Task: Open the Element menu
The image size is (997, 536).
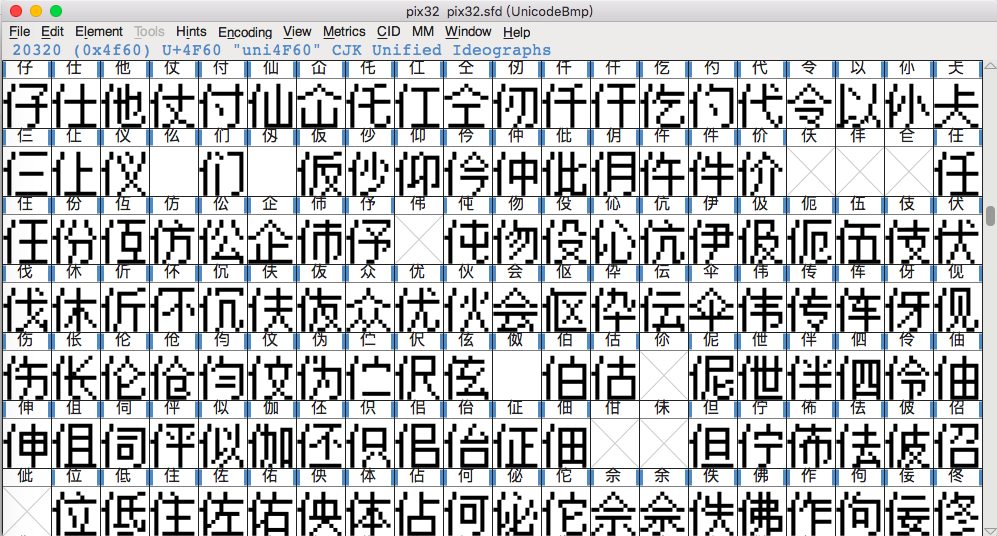Action: coord(99,32)
